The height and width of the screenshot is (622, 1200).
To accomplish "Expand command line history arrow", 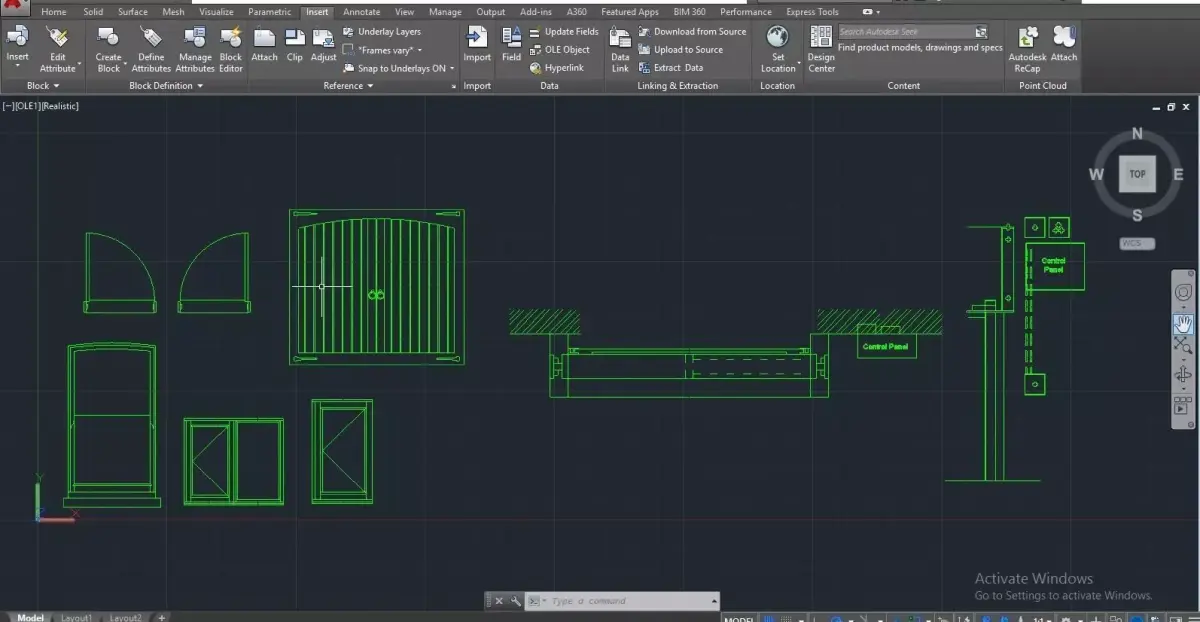I will 714,601.
